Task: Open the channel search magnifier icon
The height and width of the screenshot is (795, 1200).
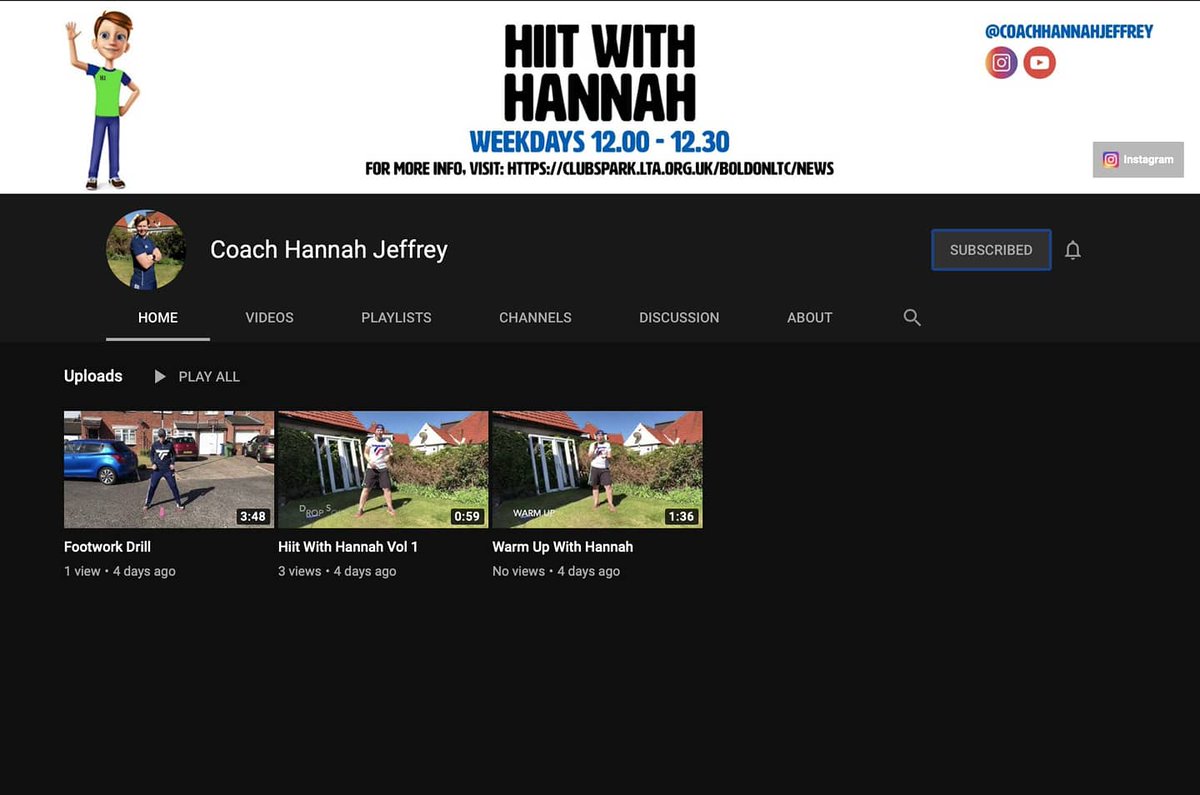Action: 912,317
